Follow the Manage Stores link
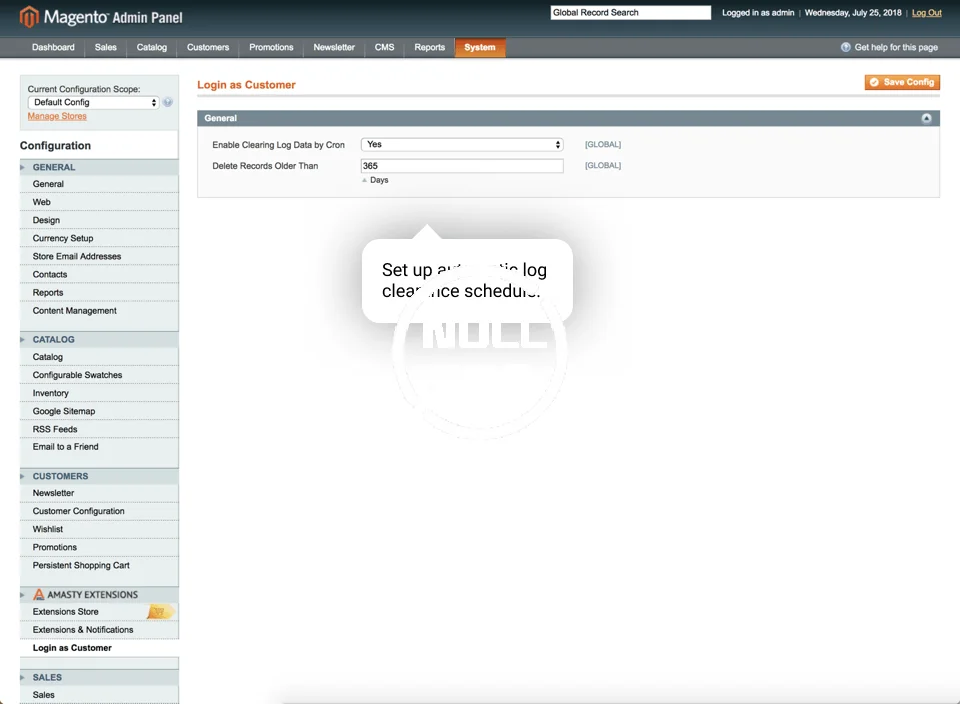 point(57,116)
